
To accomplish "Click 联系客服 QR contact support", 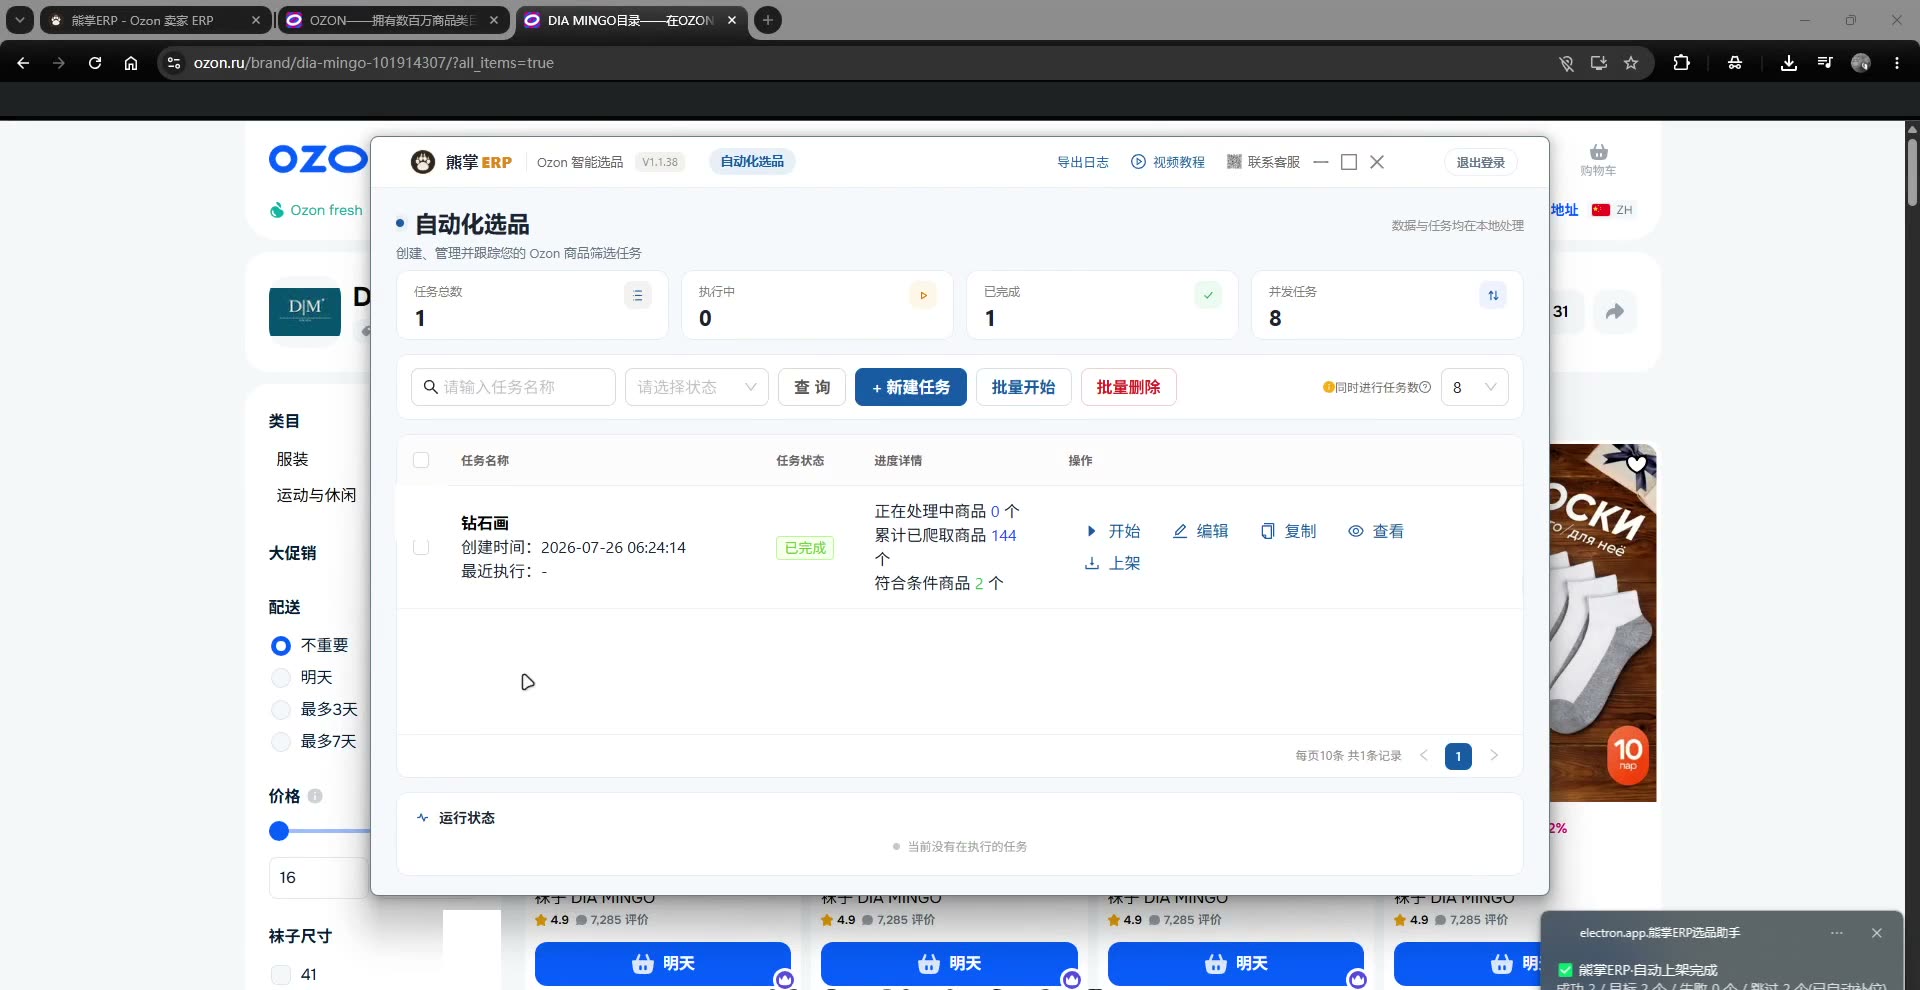I will tap(1263, 162).
